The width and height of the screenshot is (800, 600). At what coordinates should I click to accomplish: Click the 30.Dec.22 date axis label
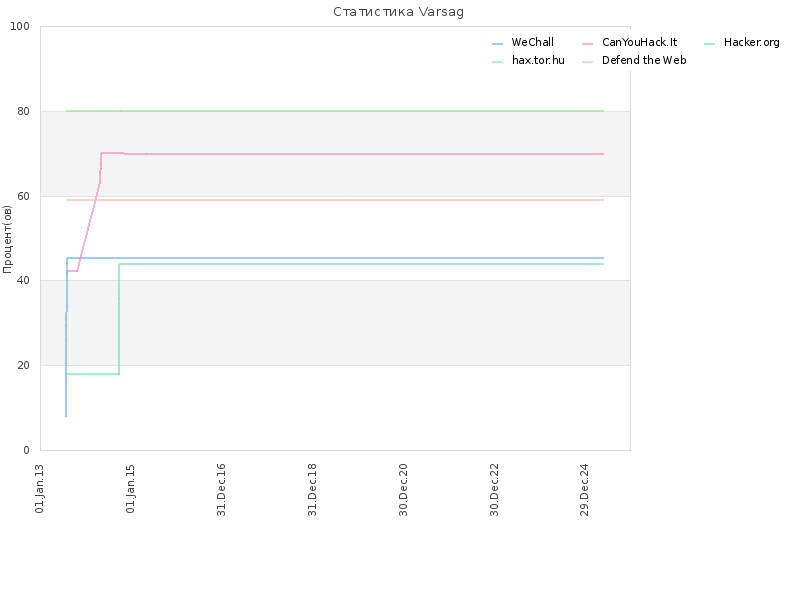tap(494, 490)
